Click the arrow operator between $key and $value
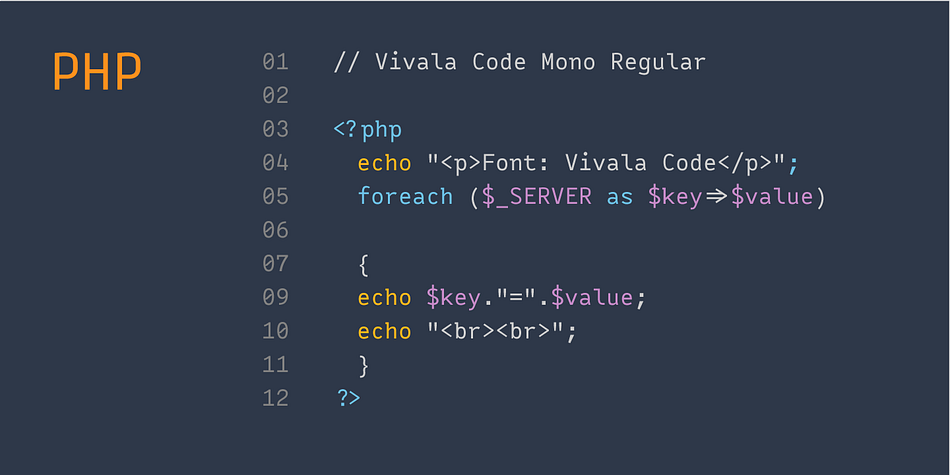Screen dimensions: 950x475 (x=716, y=197)
